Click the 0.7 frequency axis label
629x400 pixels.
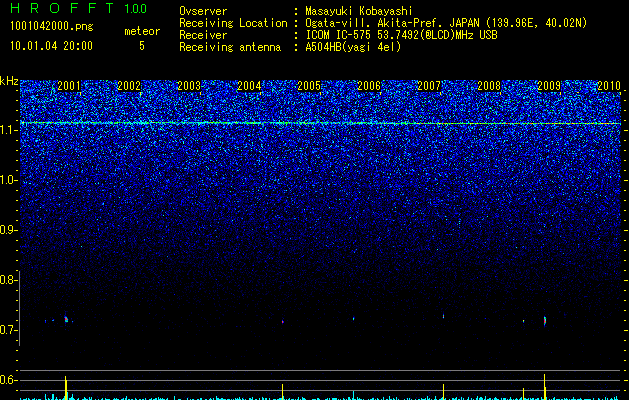click(x=8, y=330)
